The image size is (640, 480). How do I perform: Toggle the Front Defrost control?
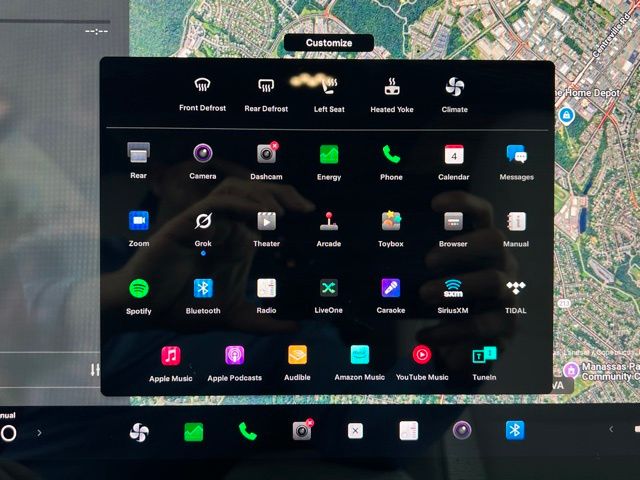(x=202, y=87)
